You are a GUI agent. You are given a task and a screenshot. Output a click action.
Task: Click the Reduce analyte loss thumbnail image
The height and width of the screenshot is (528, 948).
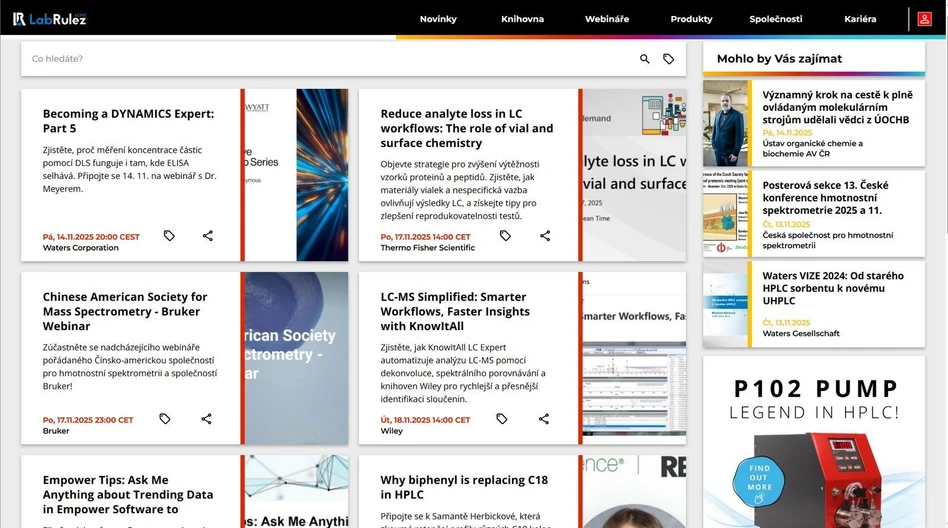click(x=634, y=175)
